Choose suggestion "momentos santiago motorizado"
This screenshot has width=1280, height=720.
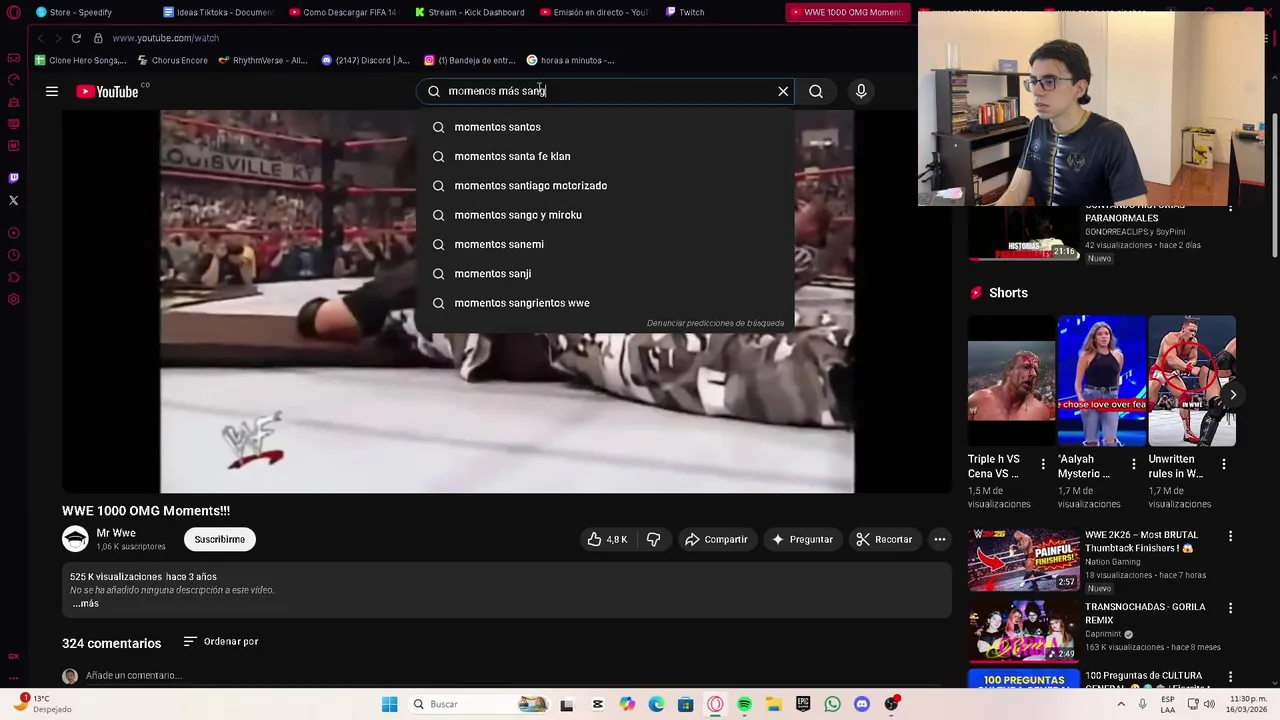[x=605, y=185]
